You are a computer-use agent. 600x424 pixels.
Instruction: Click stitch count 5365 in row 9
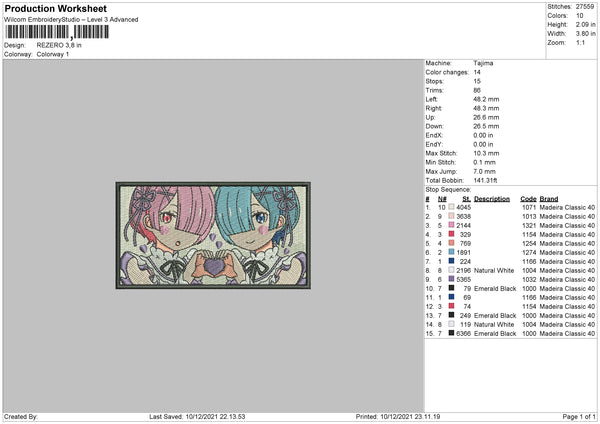[x=463, y=280]
